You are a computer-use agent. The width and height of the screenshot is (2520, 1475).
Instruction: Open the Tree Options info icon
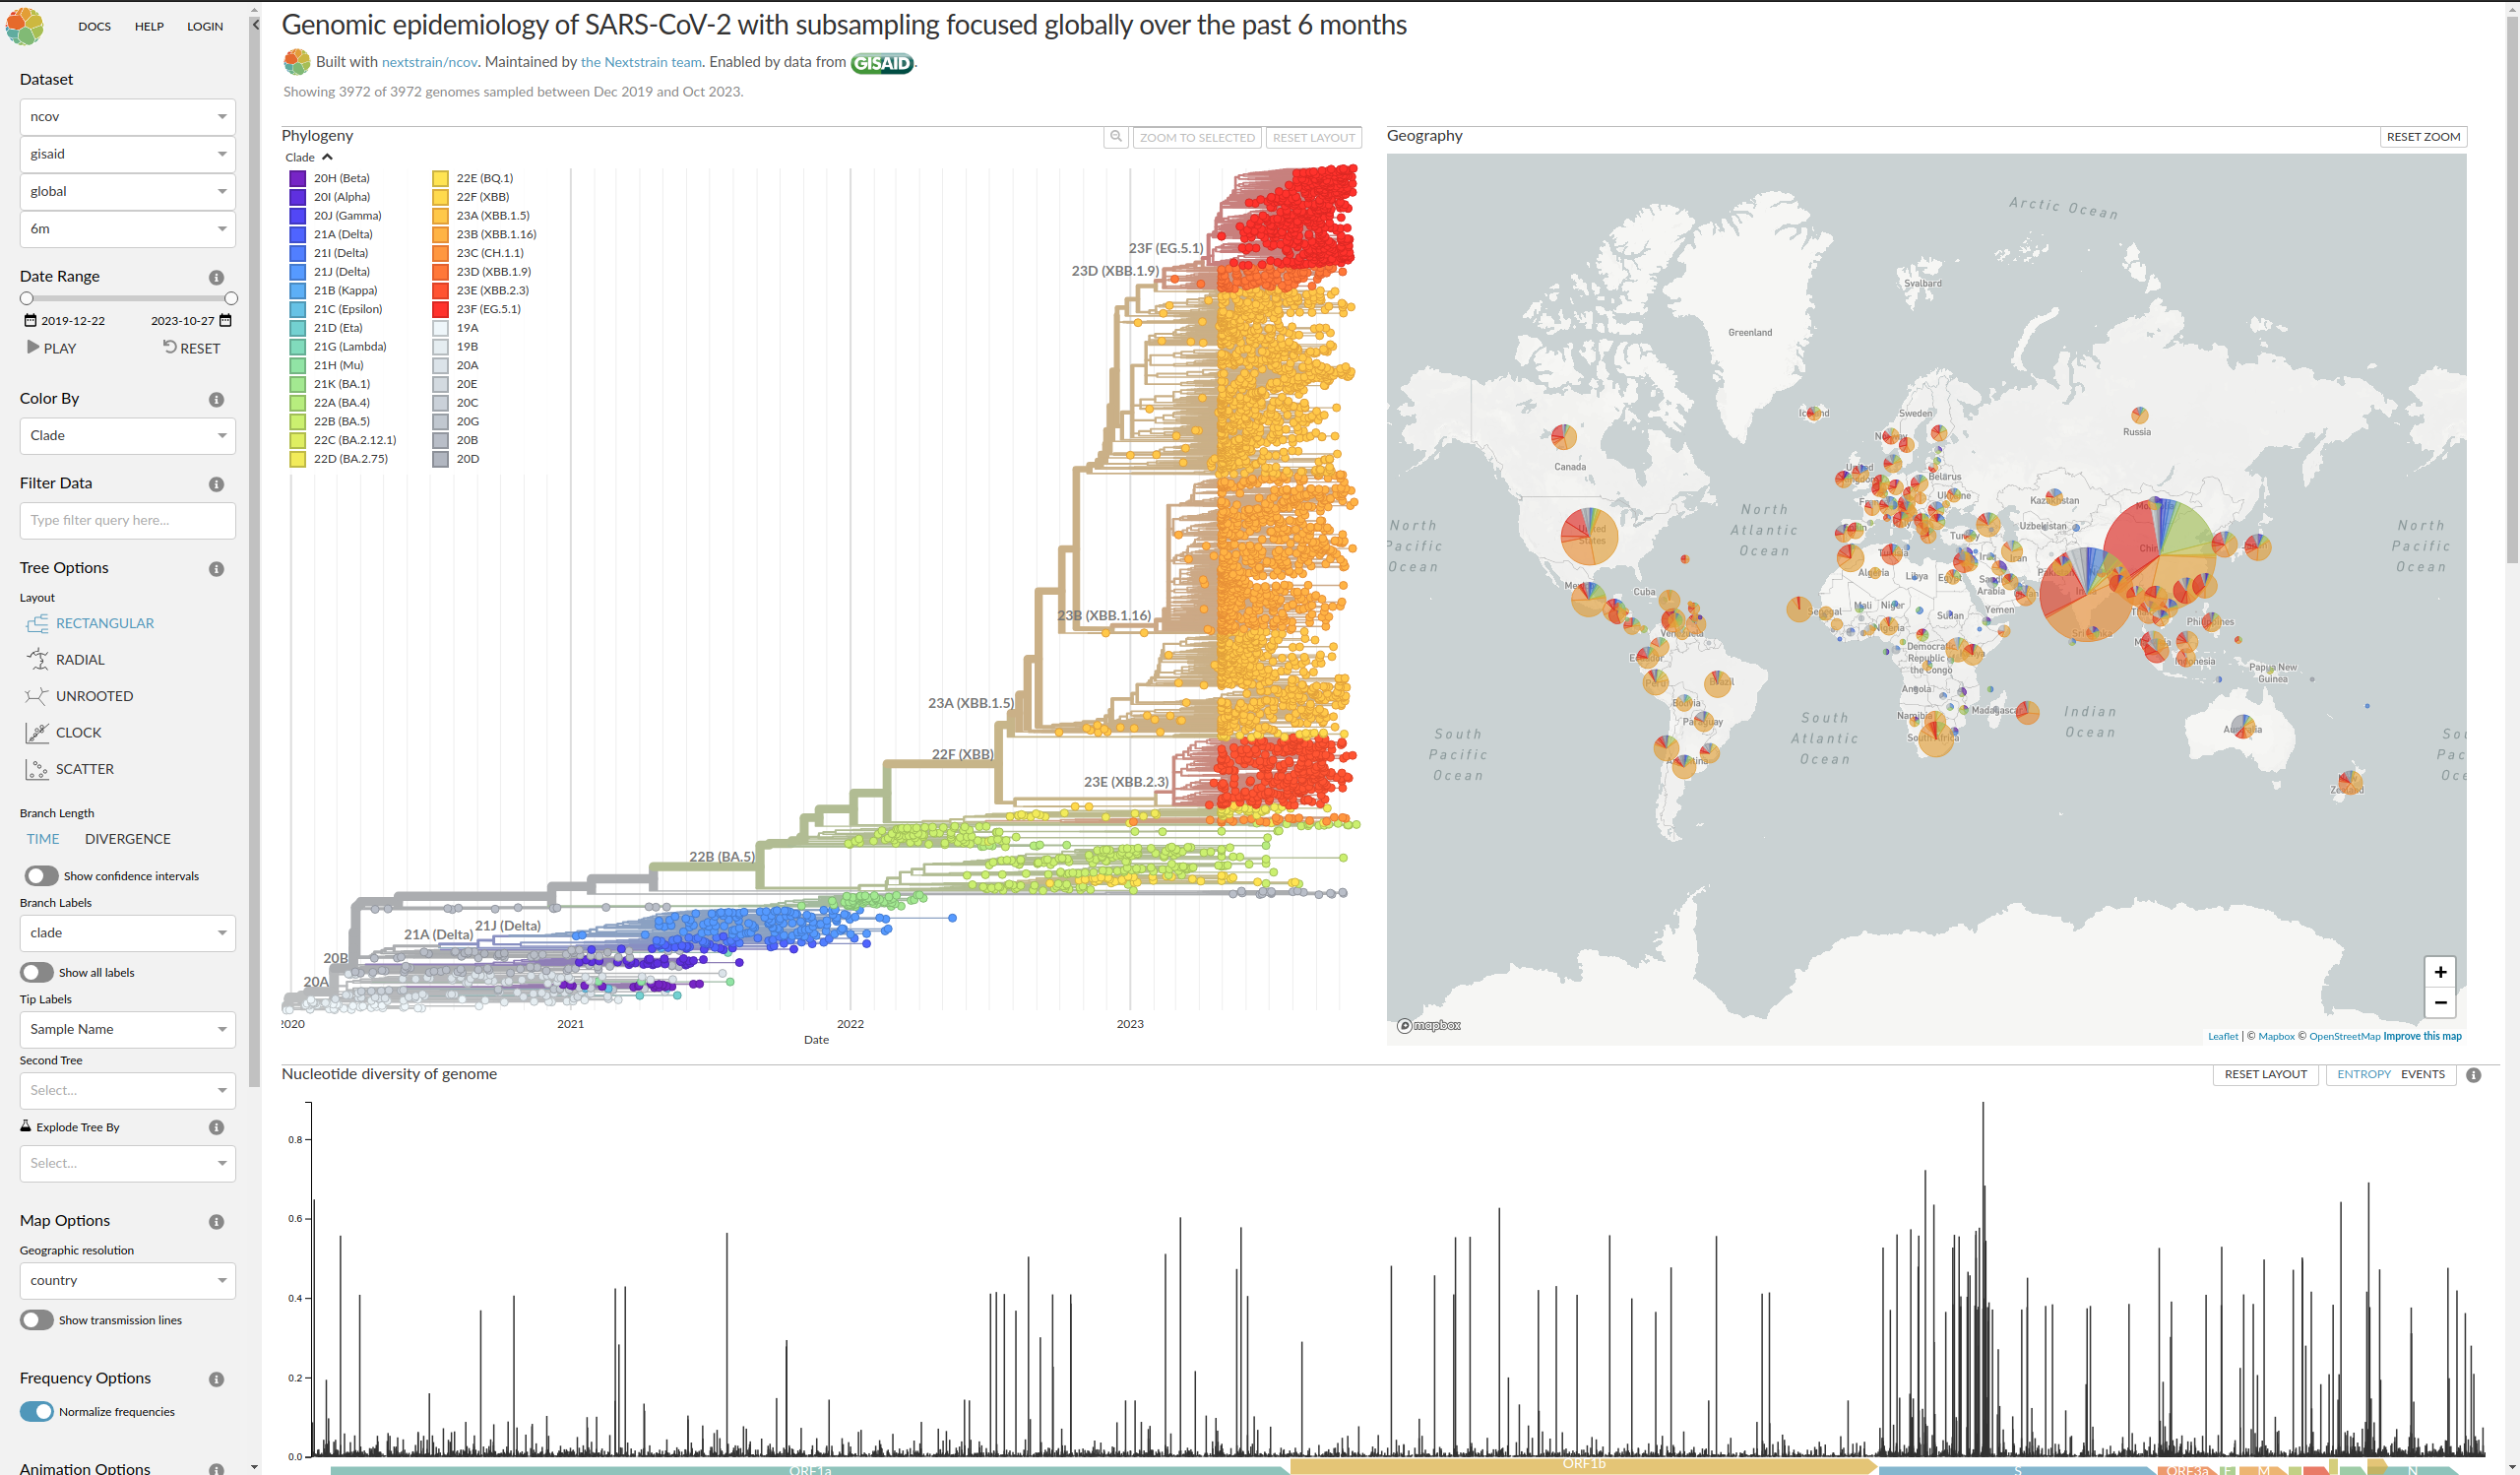(216, 569)
